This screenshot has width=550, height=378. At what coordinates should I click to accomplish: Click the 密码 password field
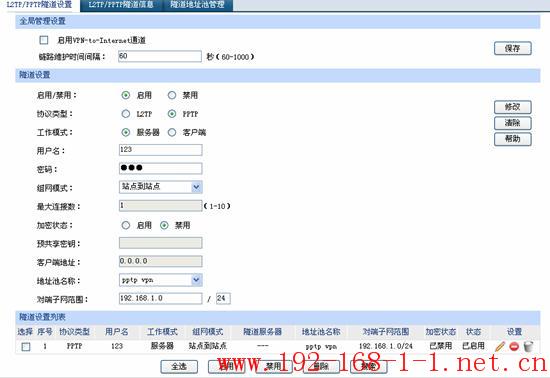pyautogui.click(x=161, y=168)
